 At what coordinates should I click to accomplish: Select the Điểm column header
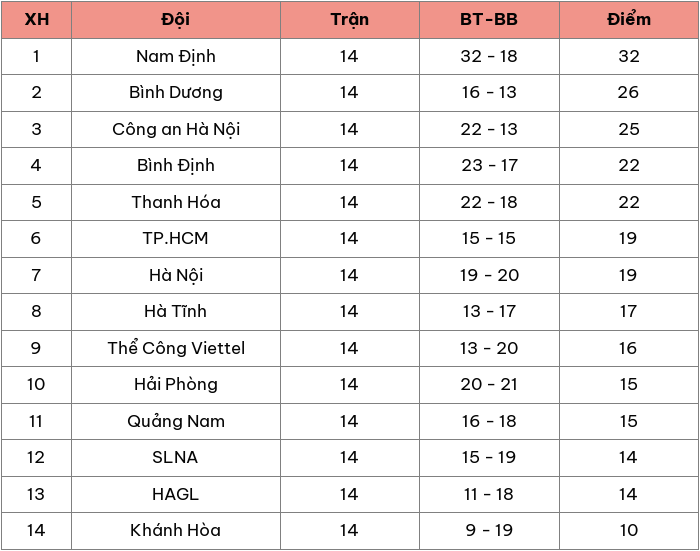tap(629, 20)
